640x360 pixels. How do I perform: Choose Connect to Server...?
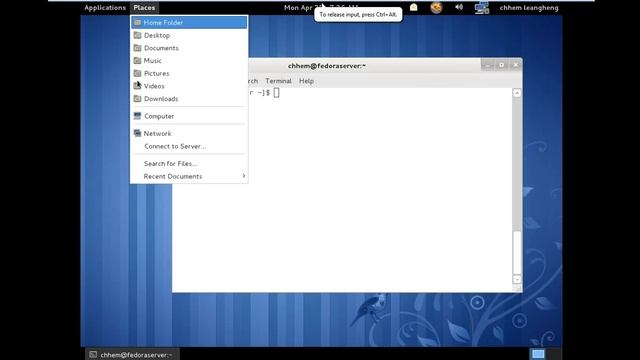pos(189,146)
